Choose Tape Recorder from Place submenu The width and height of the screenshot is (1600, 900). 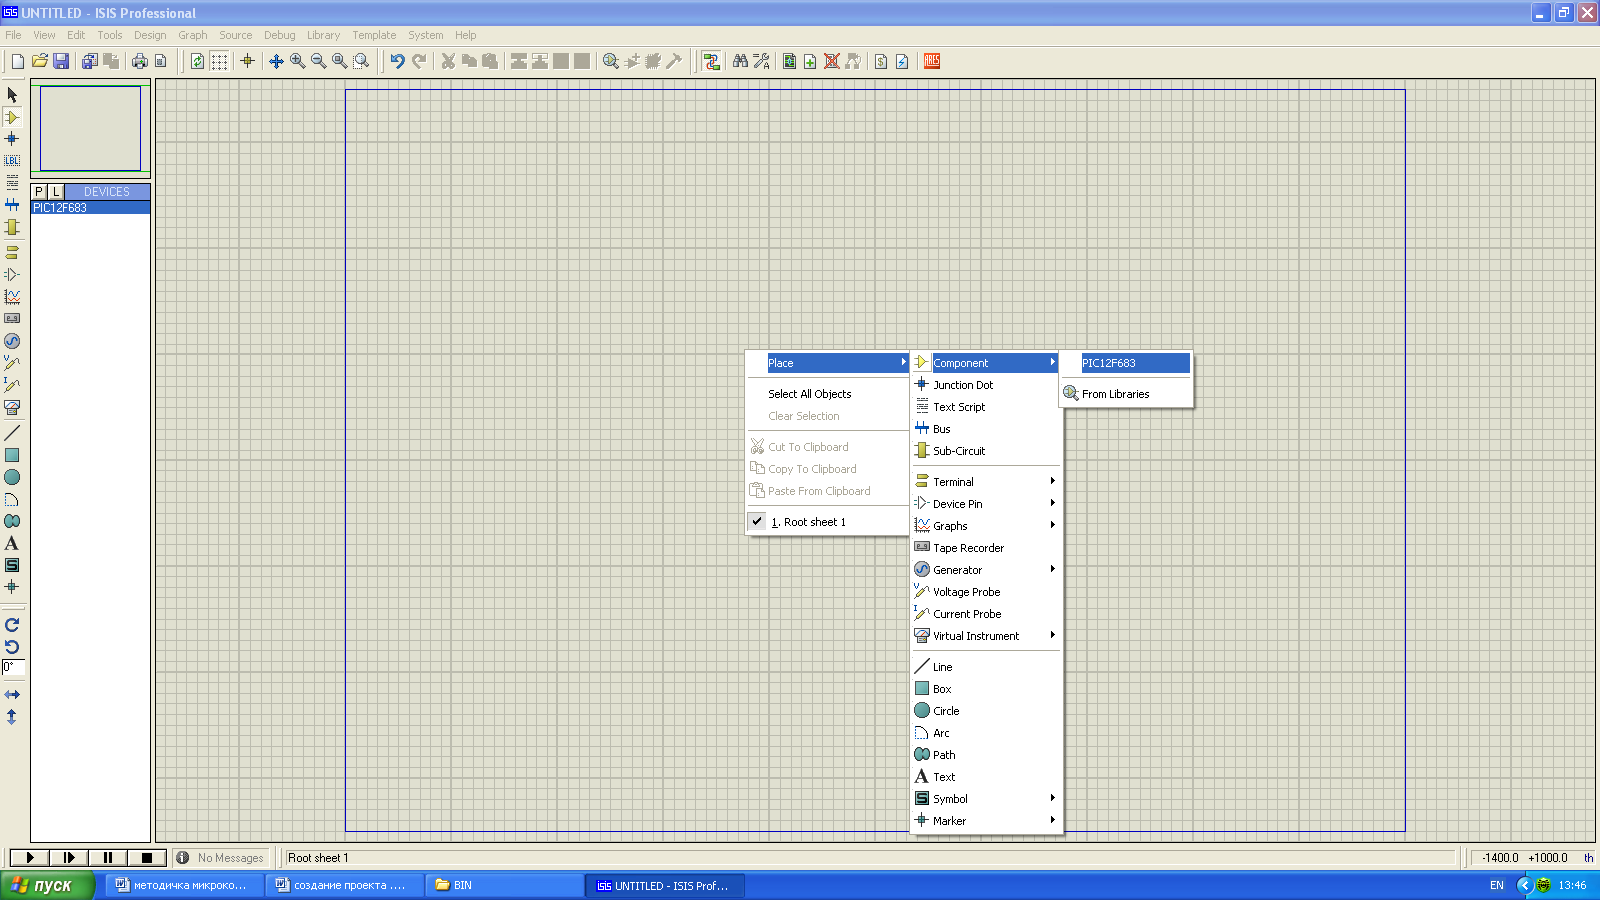[x=985, y=548]
